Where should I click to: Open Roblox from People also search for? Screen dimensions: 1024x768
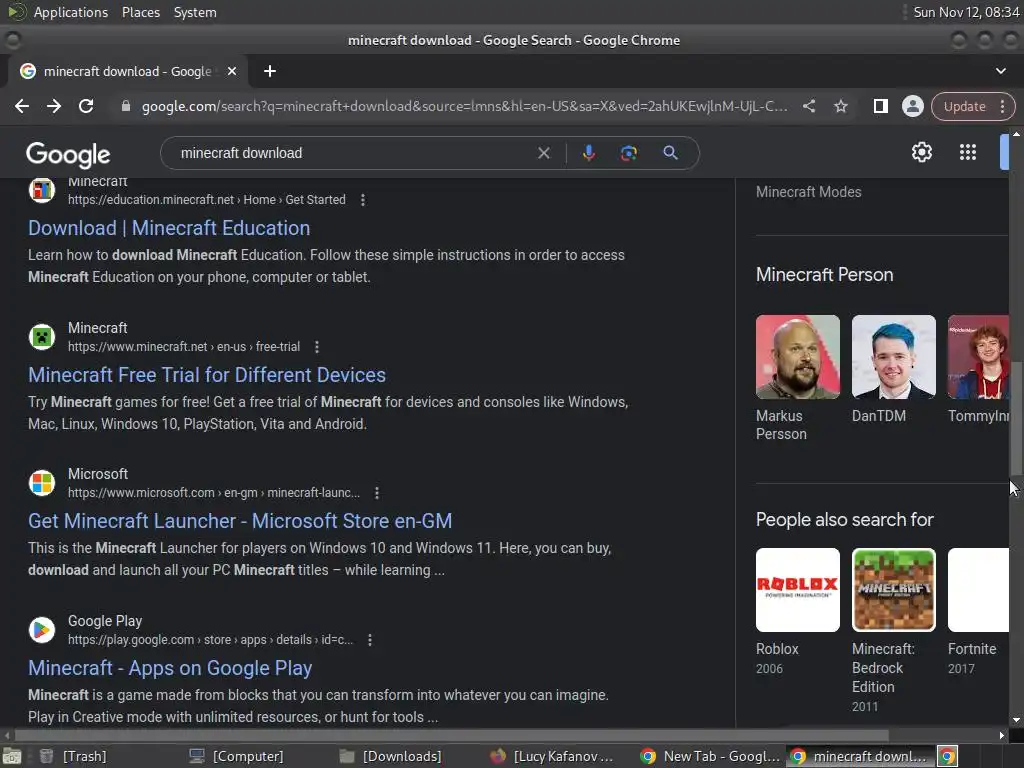(798, 590)
